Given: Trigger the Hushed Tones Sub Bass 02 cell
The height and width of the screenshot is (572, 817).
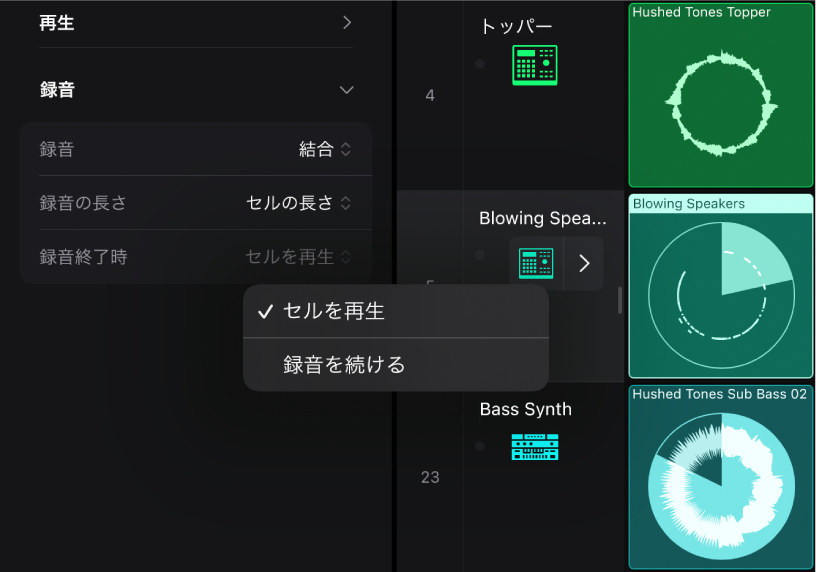Looking at the screenshot, I should [721, 477].
